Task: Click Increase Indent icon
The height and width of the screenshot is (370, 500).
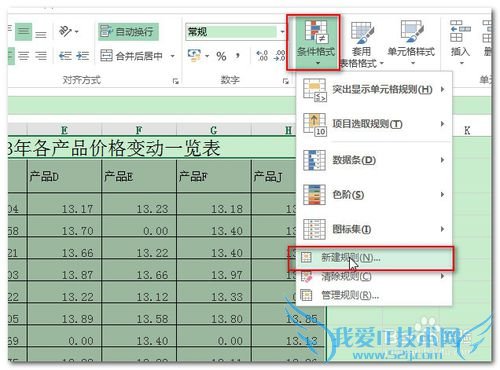Action: (x=82, y=56)
